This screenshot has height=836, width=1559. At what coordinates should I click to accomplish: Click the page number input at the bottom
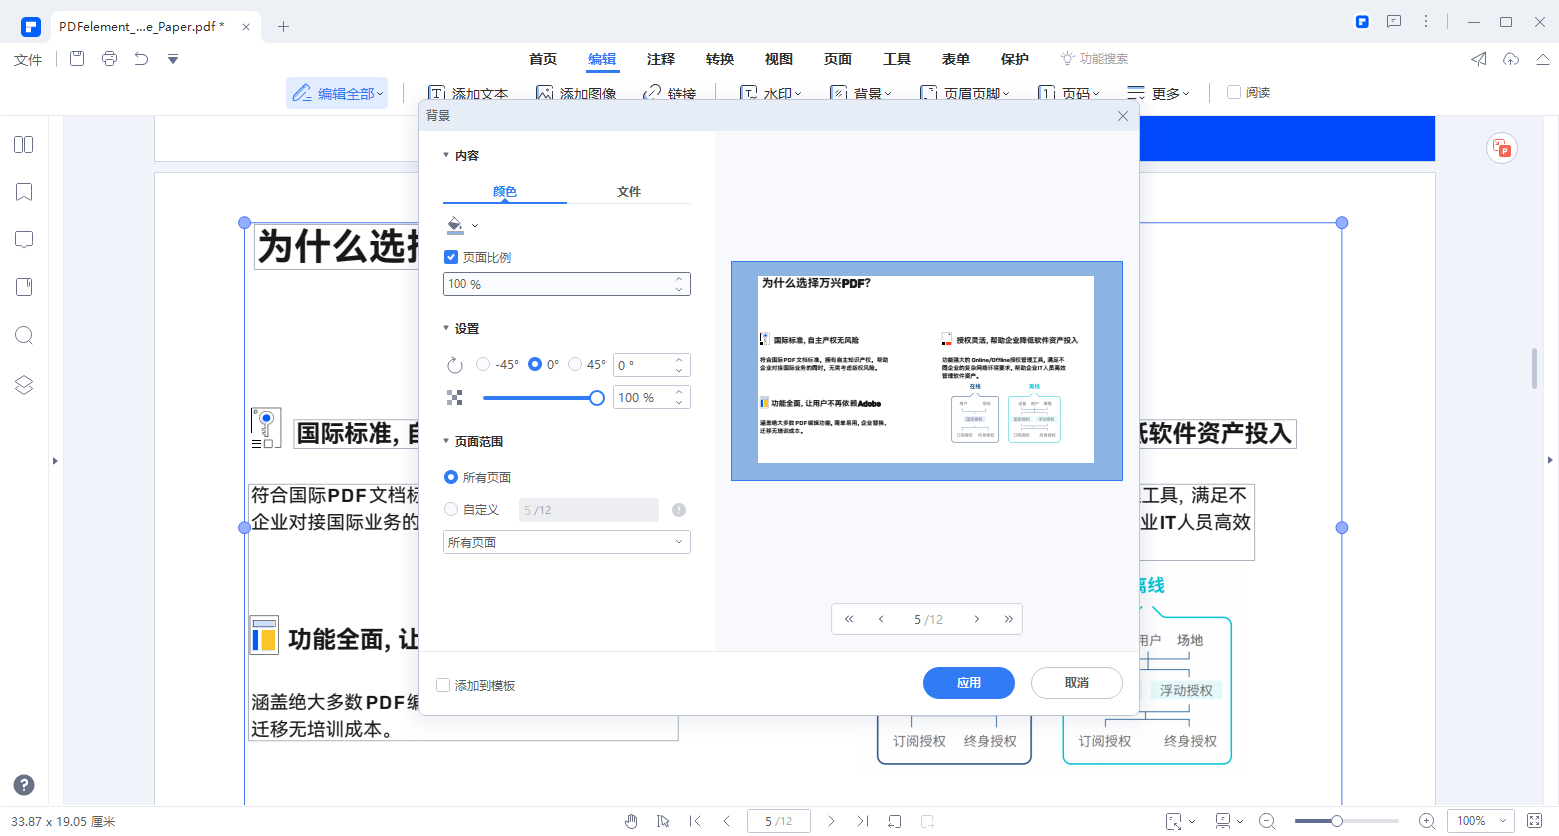pos(778,820)
